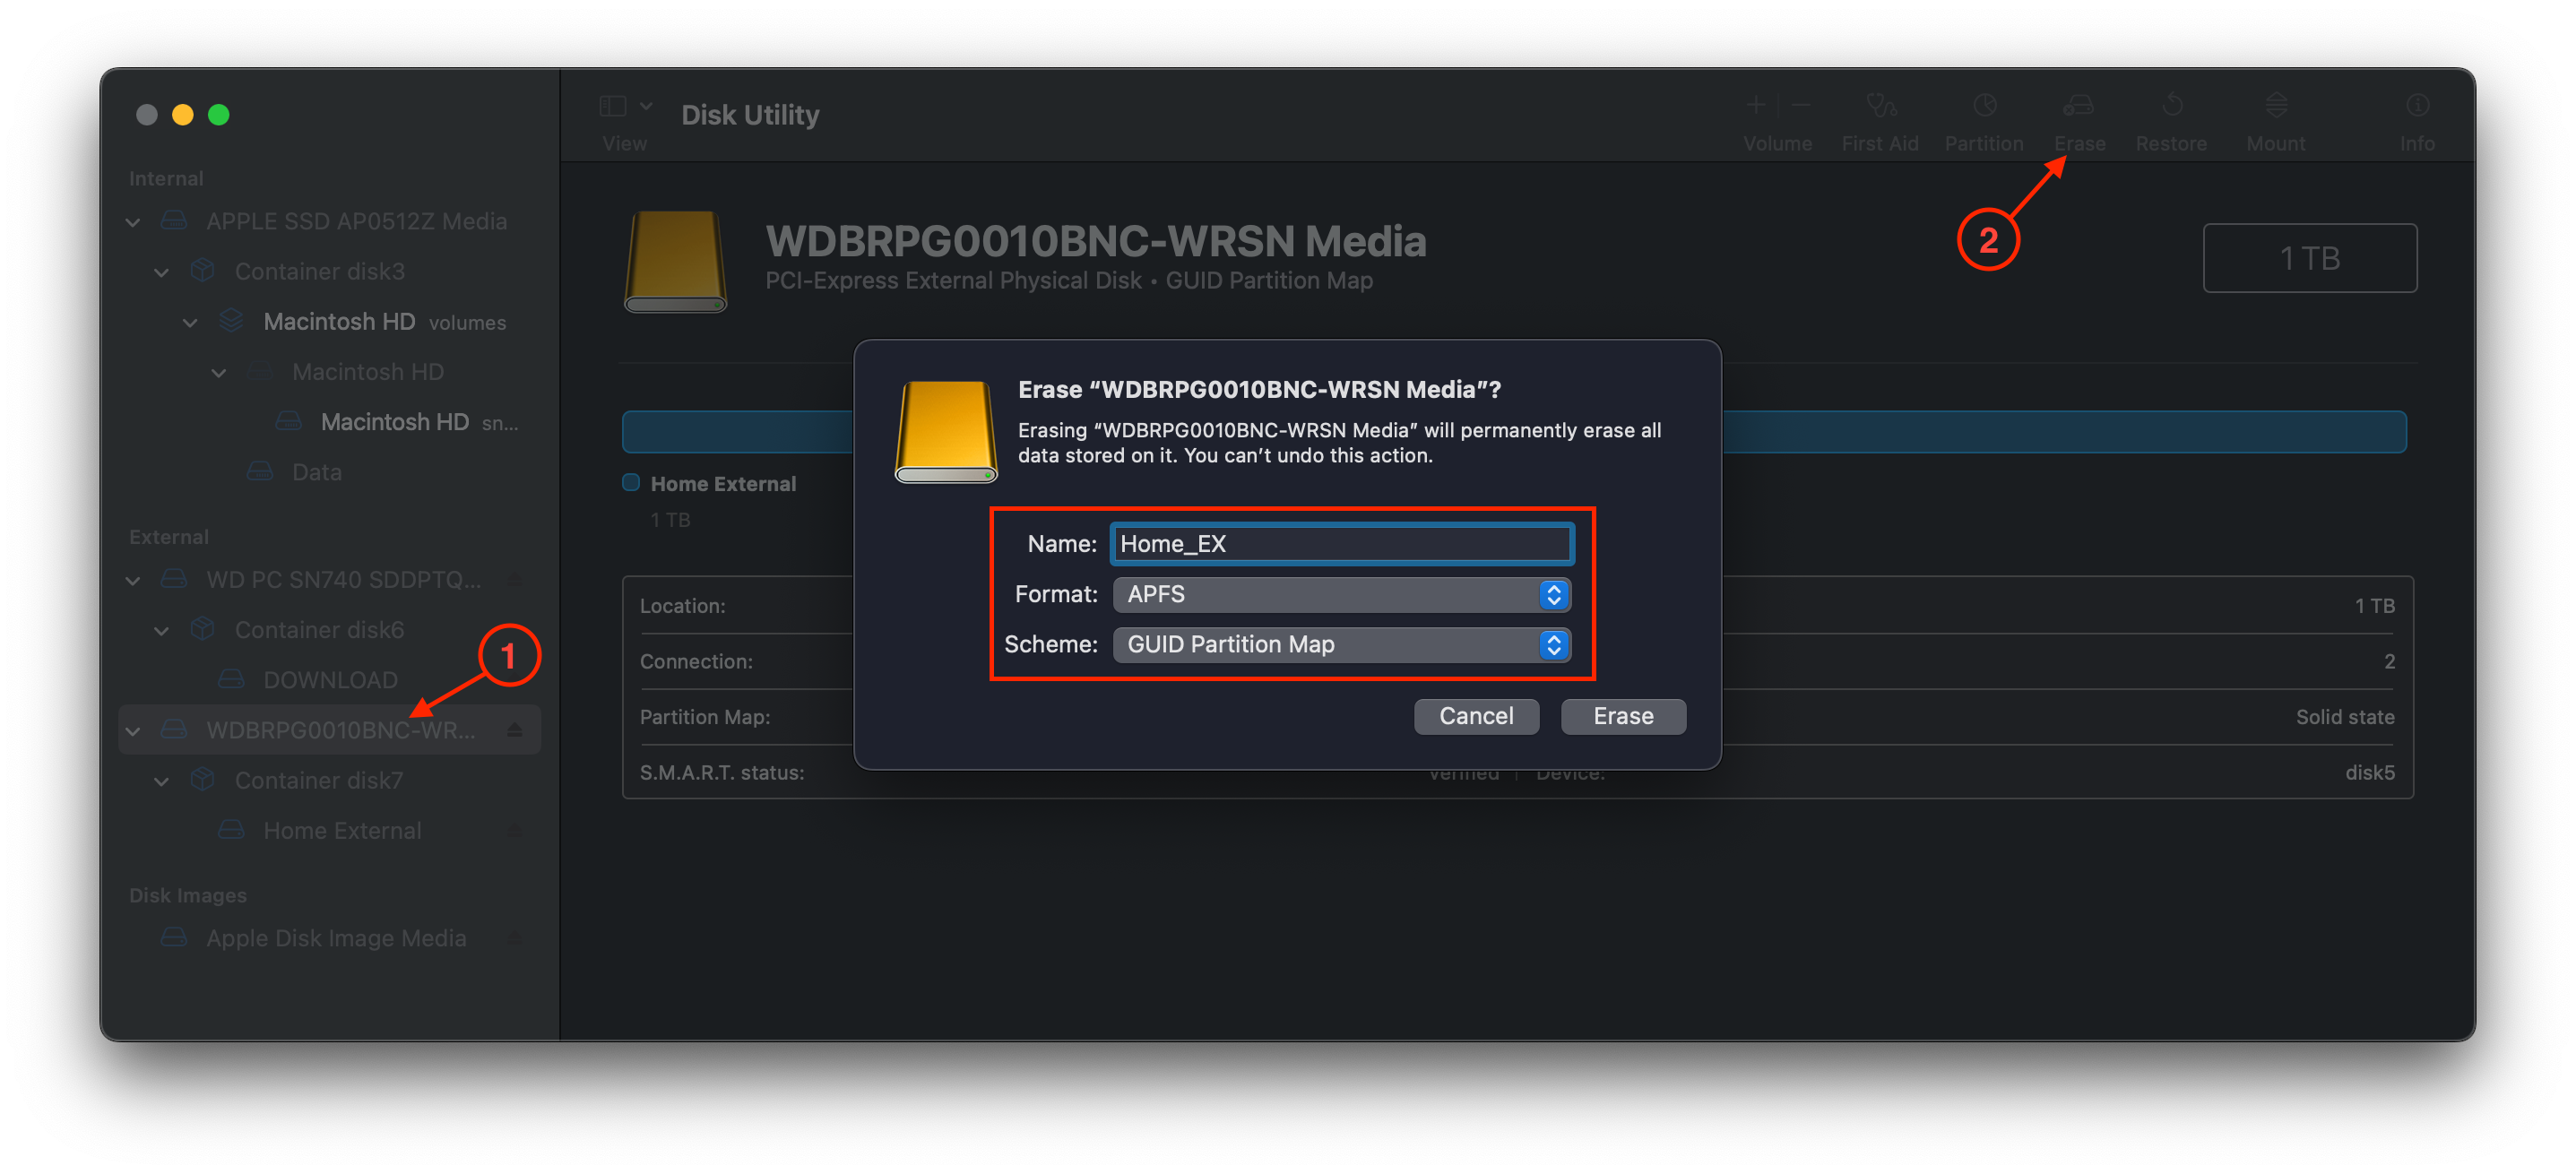The image size is (2576, 1174).
Task: Cancel the erase operation
Action: pyautogui.click(x=1476, y=716)
